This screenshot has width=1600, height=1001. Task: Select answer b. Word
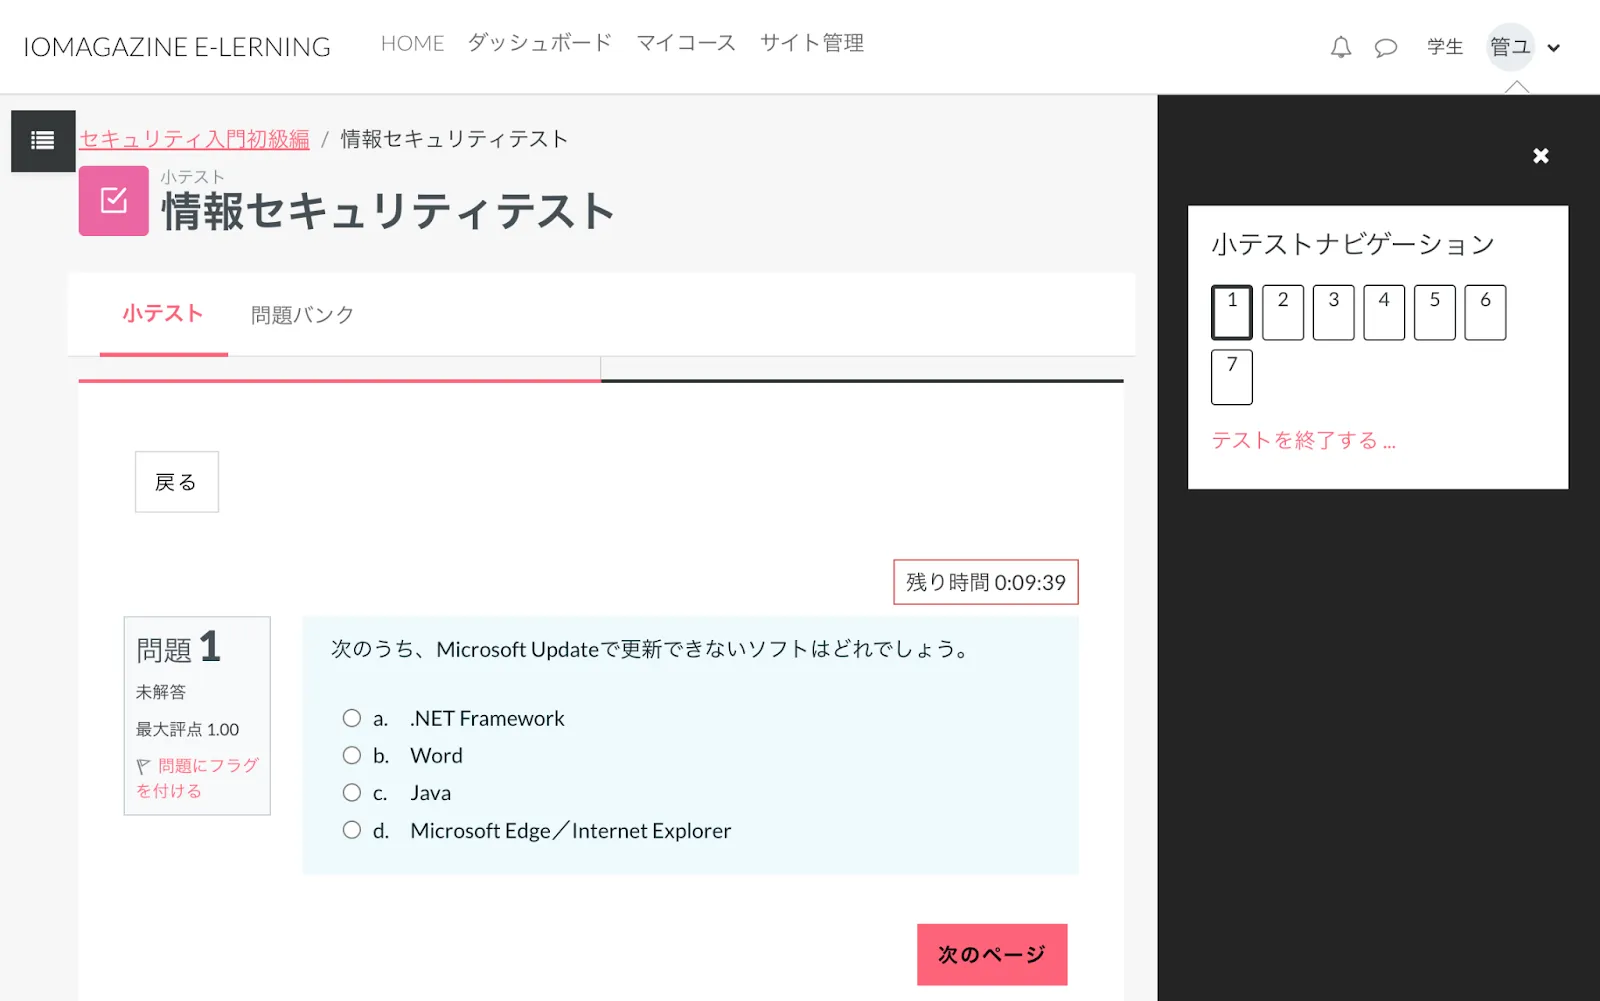[352, 755]
